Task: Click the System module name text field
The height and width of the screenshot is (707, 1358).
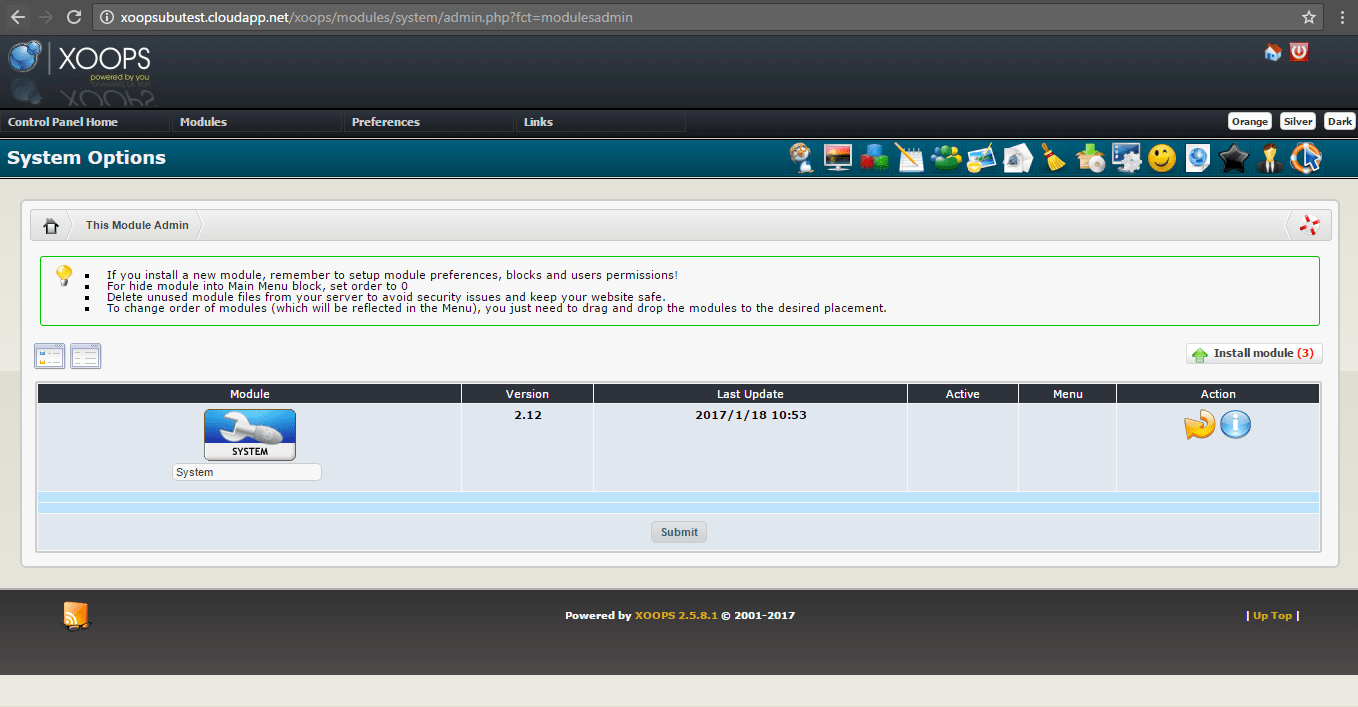Action: point(246,472)
